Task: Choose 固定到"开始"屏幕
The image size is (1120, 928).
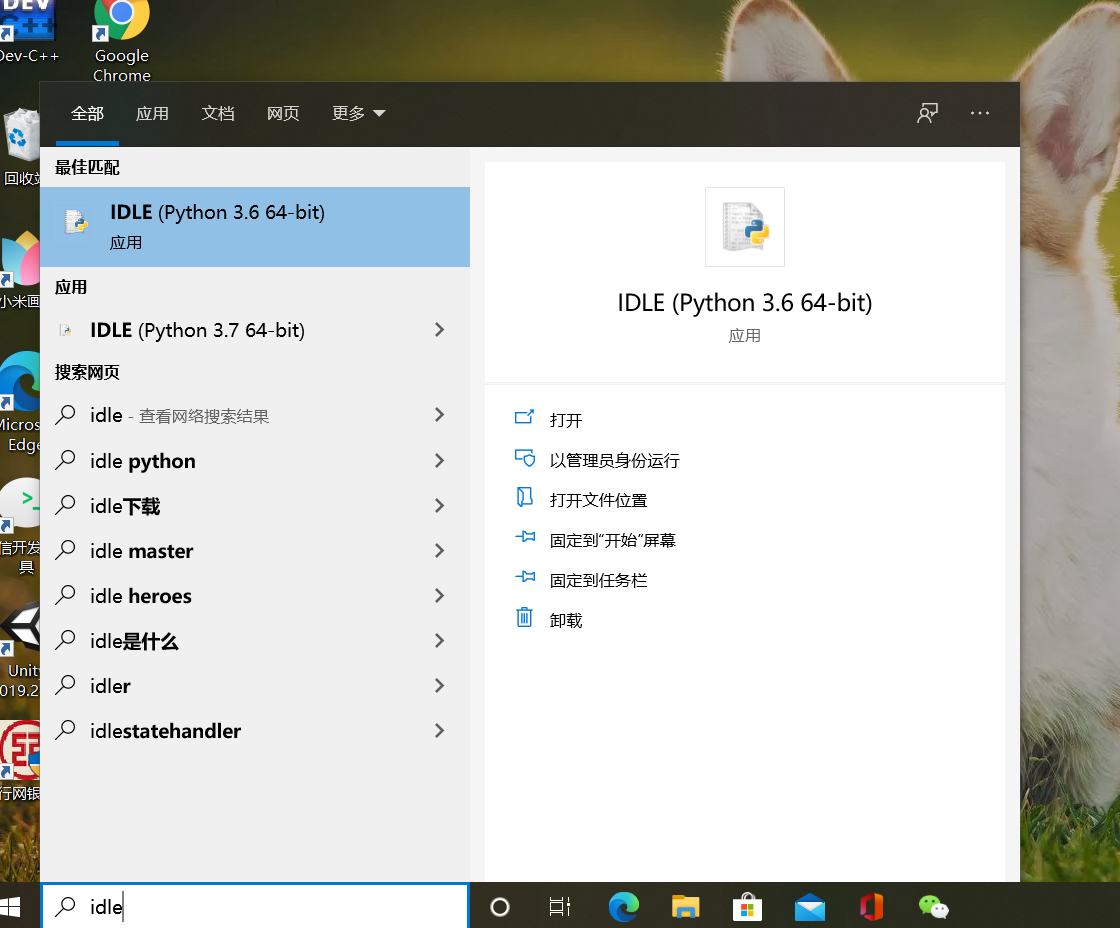Action: pyautogui.click(x=612, y=540)
